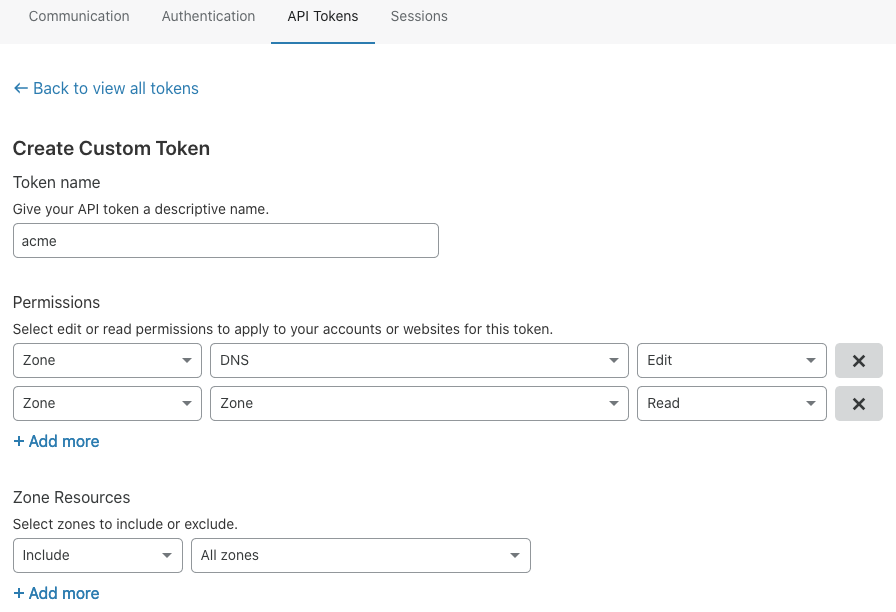The height and width of the screenshot is (612, 896).
Task: Click the Token name input field
Action: (225, 241)
